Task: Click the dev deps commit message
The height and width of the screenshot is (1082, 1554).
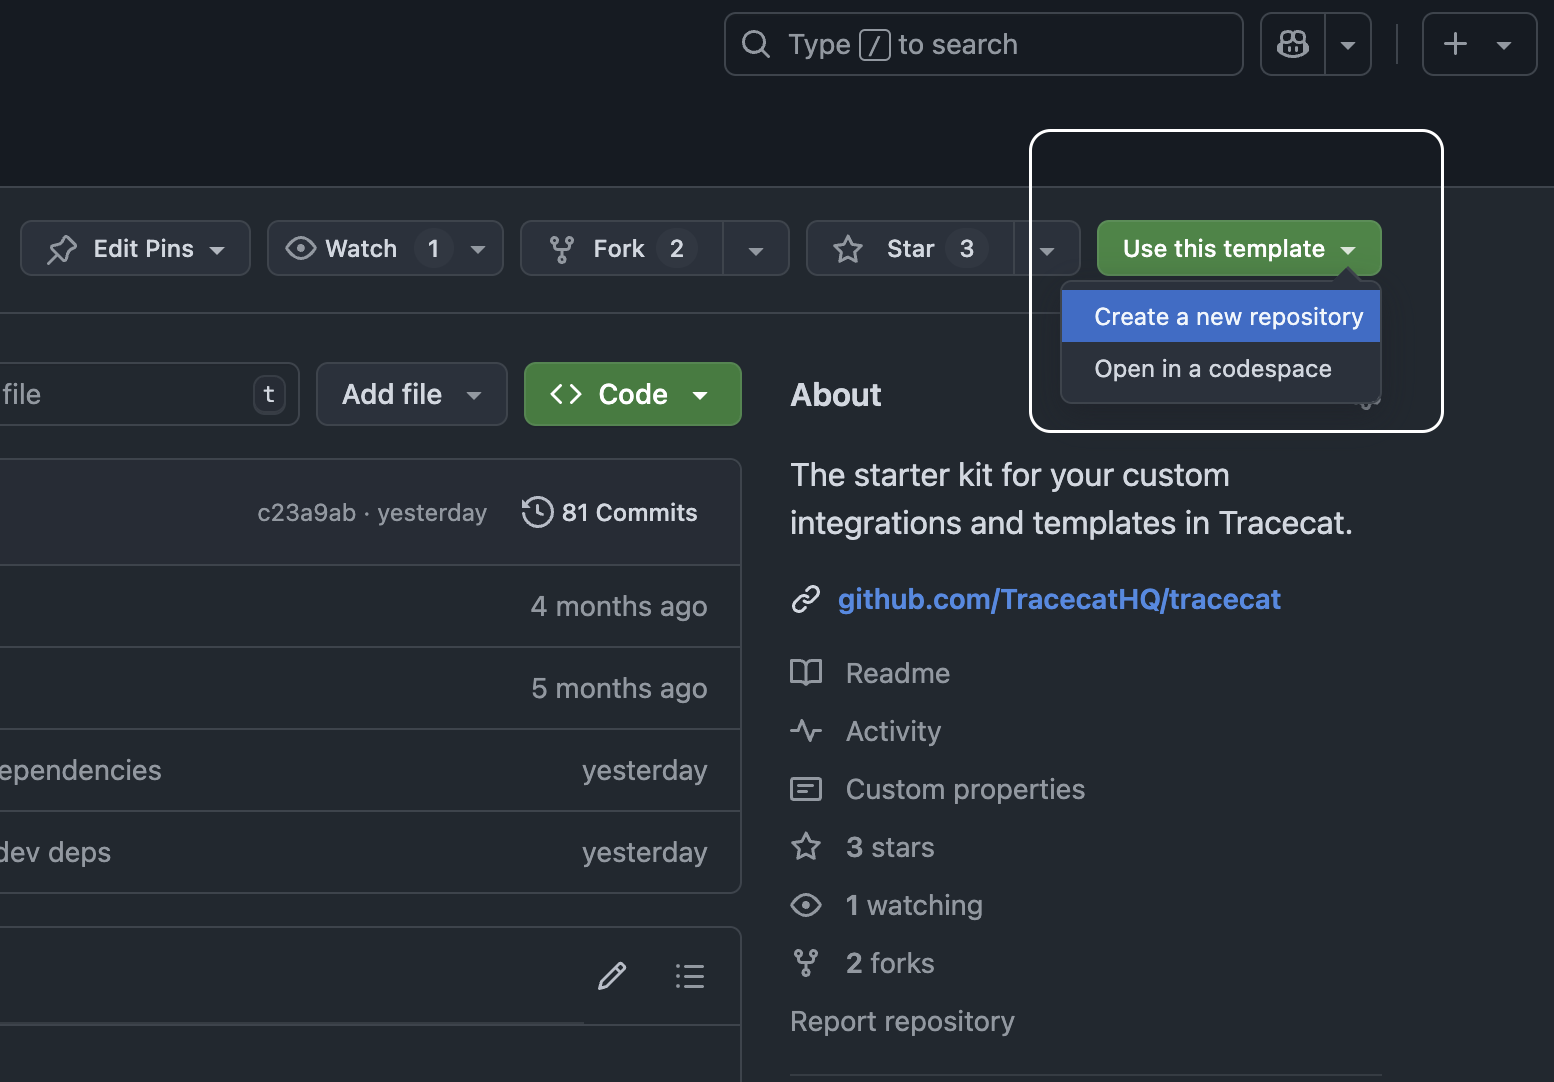Action: pos(56,852)
